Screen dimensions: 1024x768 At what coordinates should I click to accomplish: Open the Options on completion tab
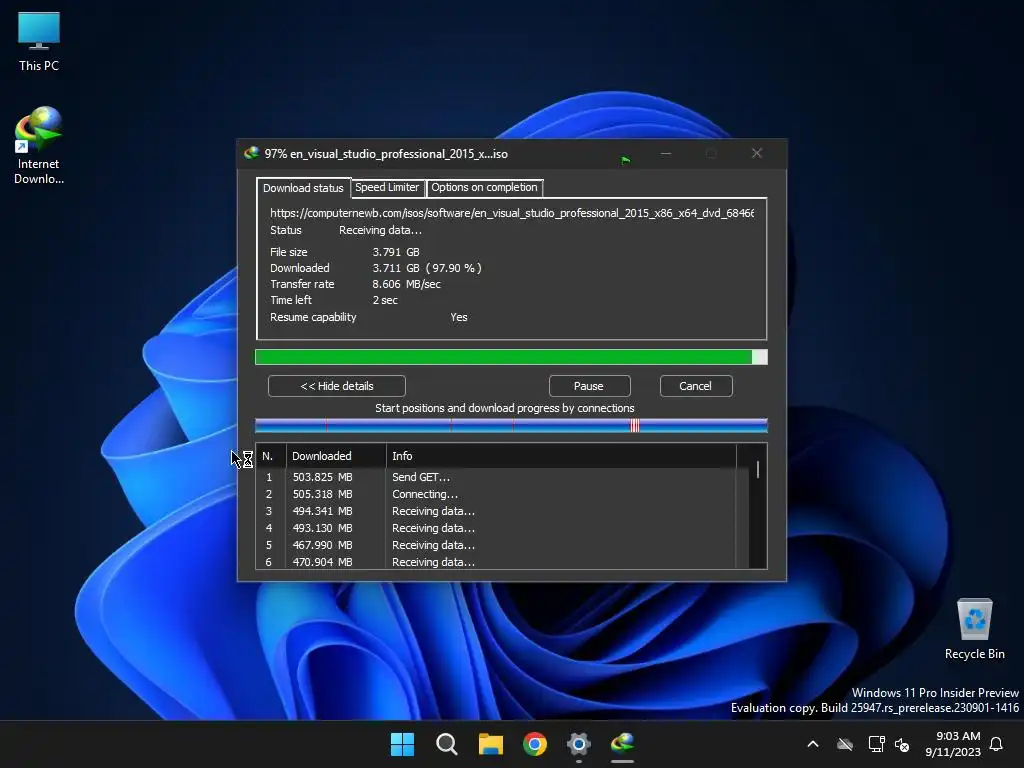[484, 187]
